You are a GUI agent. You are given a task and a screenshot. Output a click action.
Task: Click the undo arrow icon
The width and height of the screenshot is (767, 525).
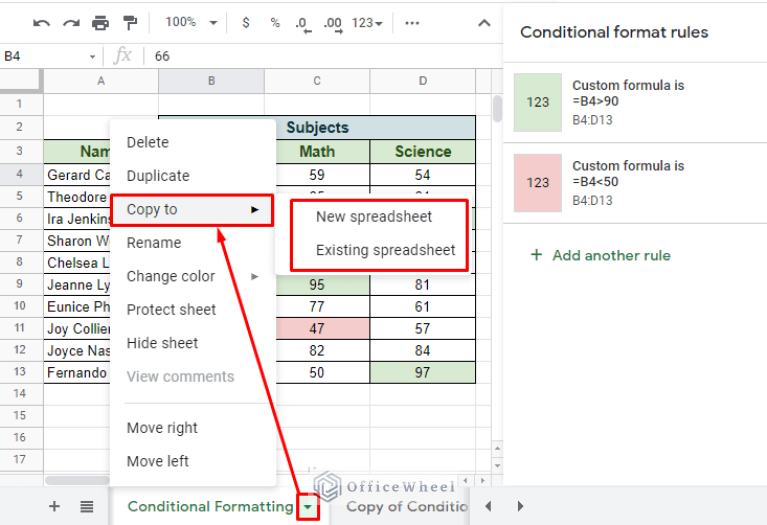[41, 23]
